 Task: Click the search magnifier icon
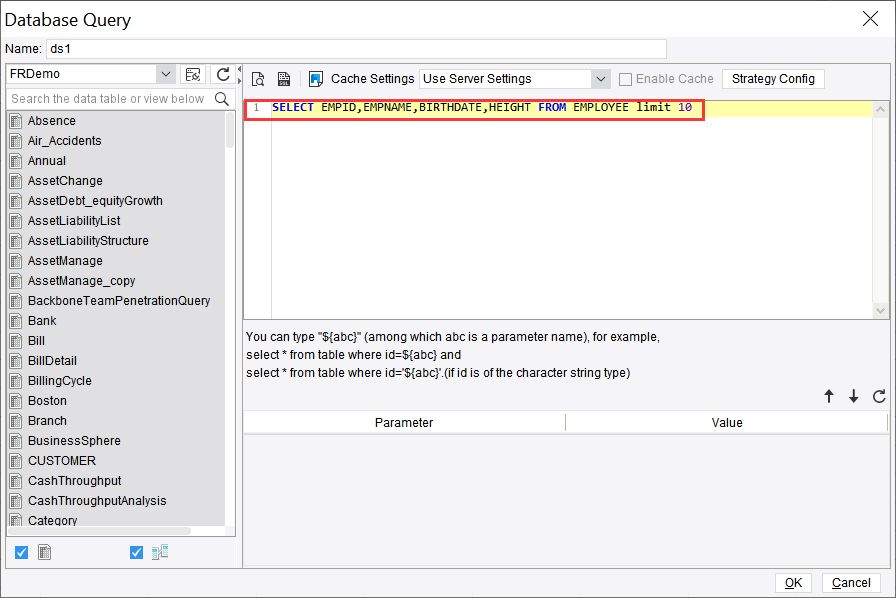222,100
